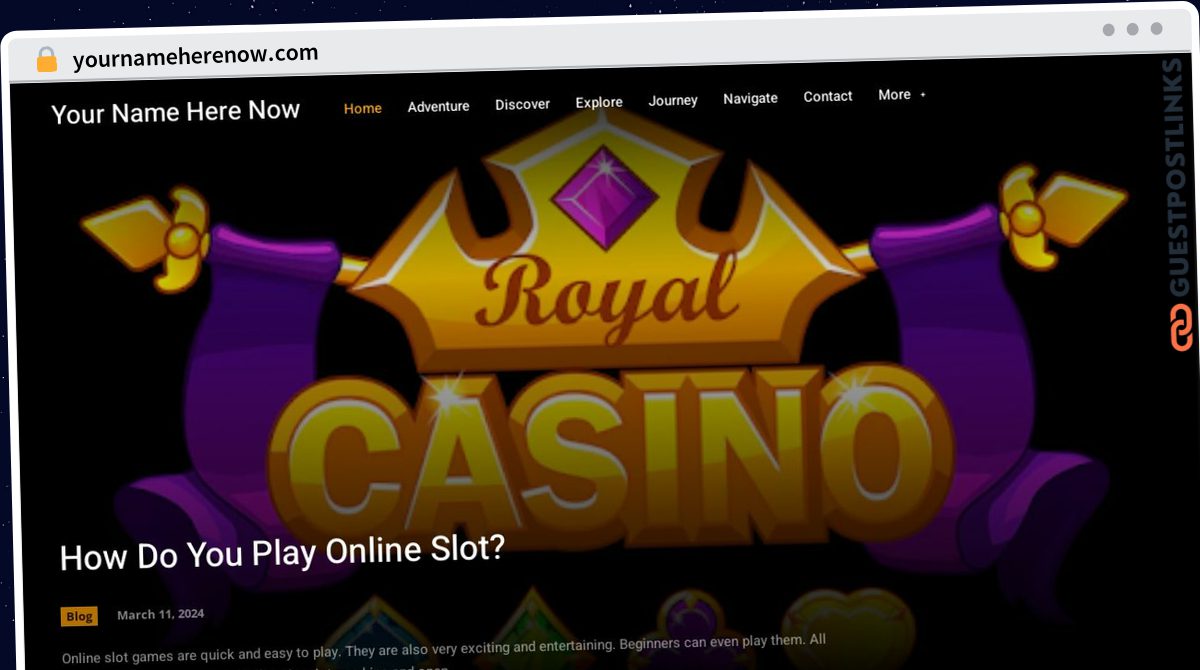Click the yournameherenow.com address bar
Image resolution: width=1200 pixels, height=670 pixels.
click(x=196, y=56)
